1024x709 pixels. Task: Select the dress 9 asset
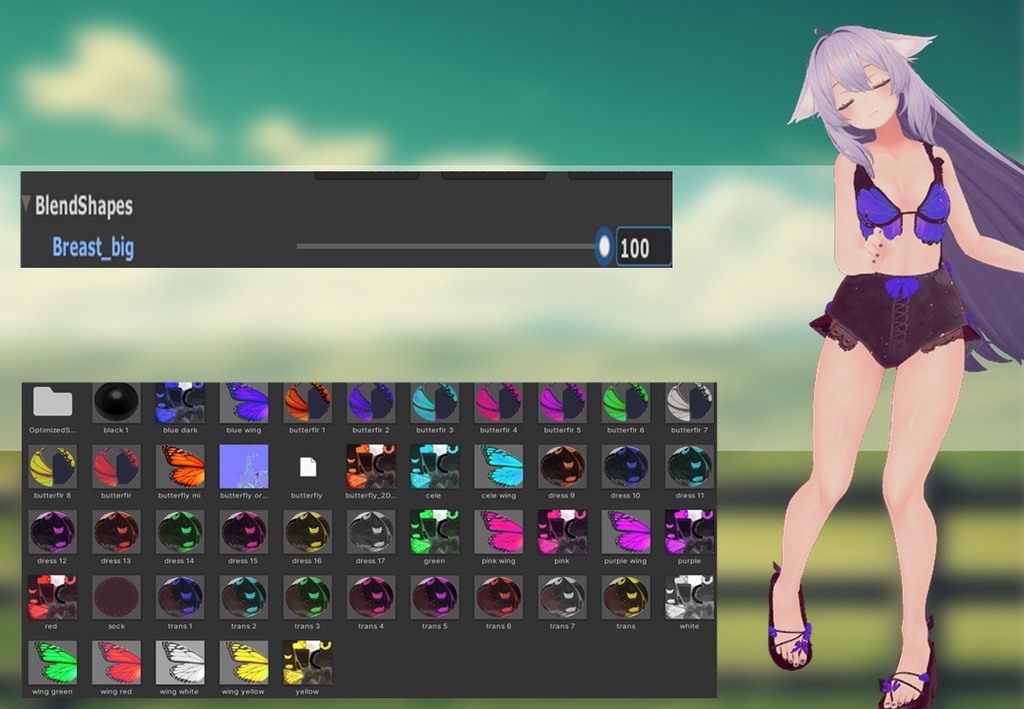click(561, 467)
